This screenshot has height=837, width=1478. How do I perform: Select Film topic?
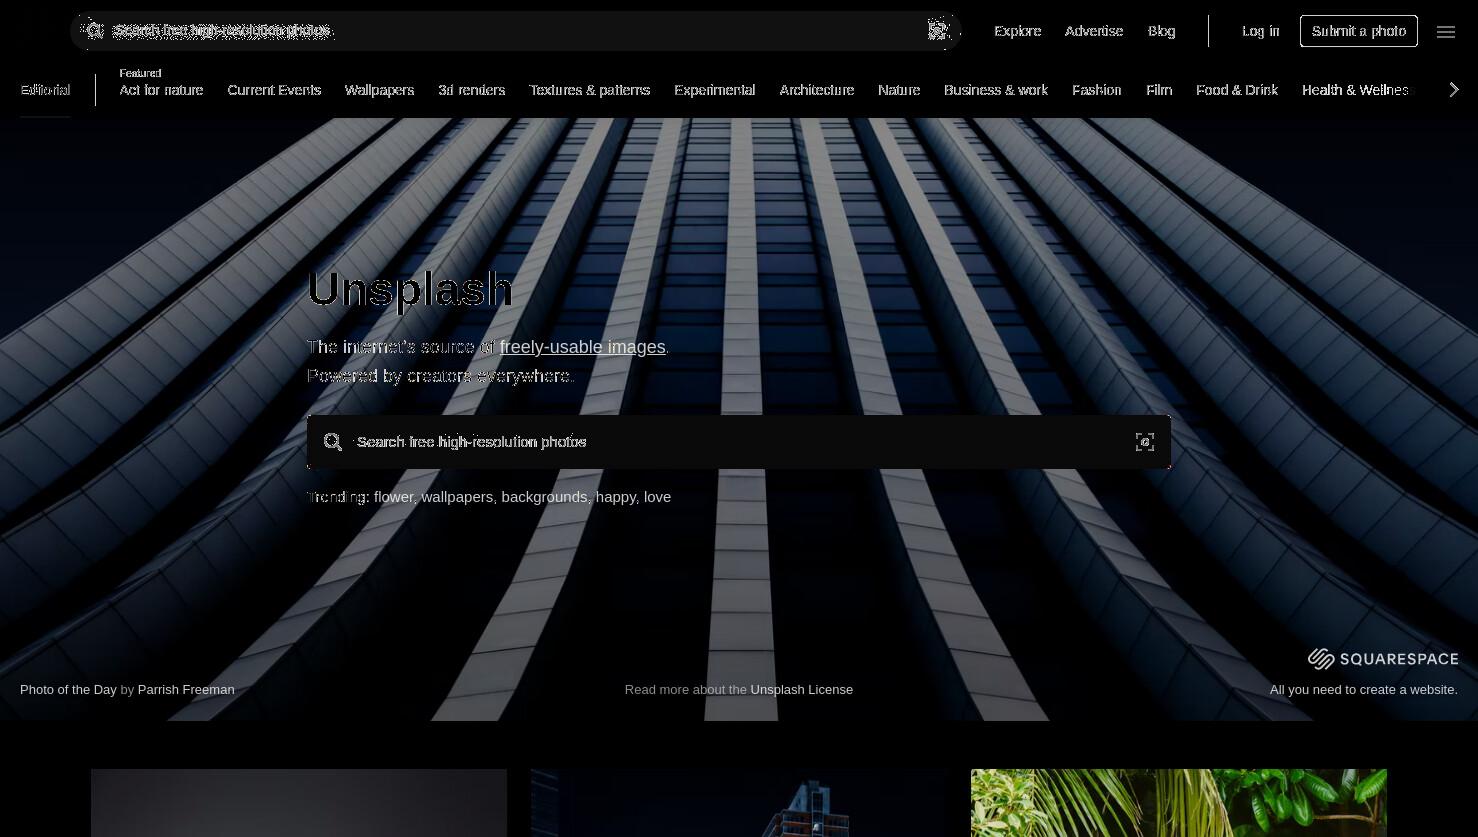click(1158, 90)
